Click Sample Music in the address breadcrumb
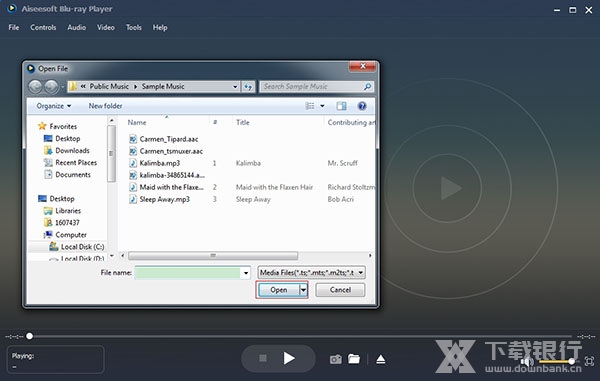 (x=163, y=86)
